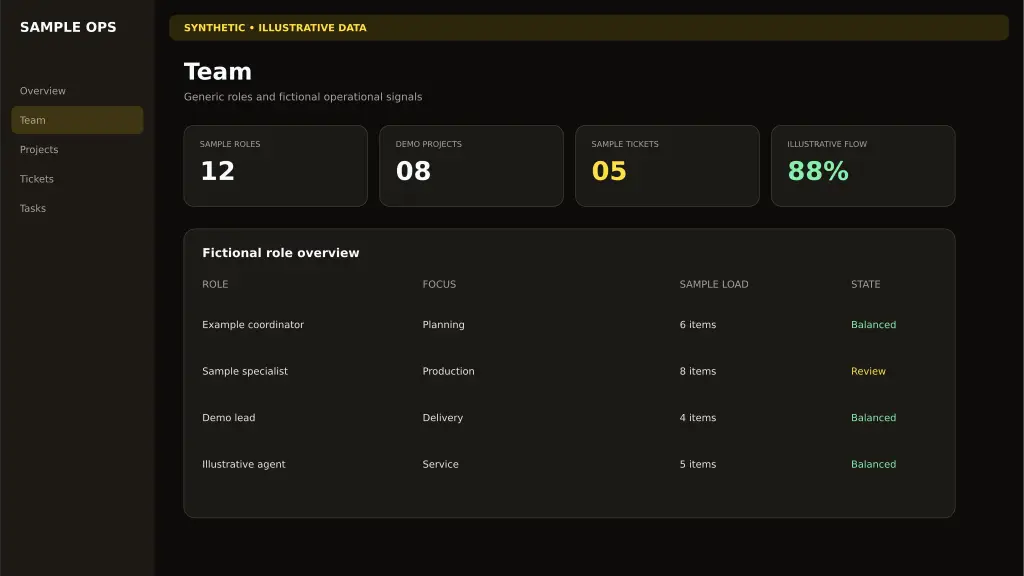Select the Demo lead role
The height and width of the screenshot is (576, 1024).
point(229,417)
